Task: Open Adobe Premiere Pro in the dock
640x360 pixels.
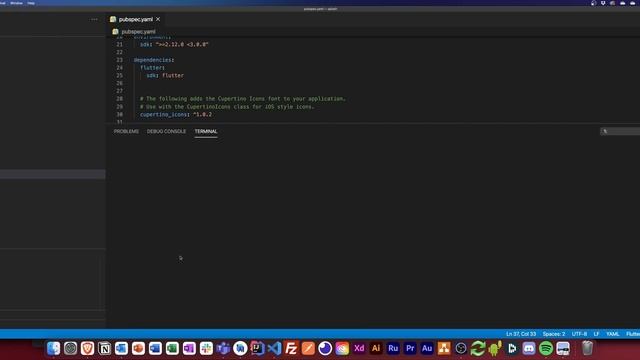Action: (410, 348)
